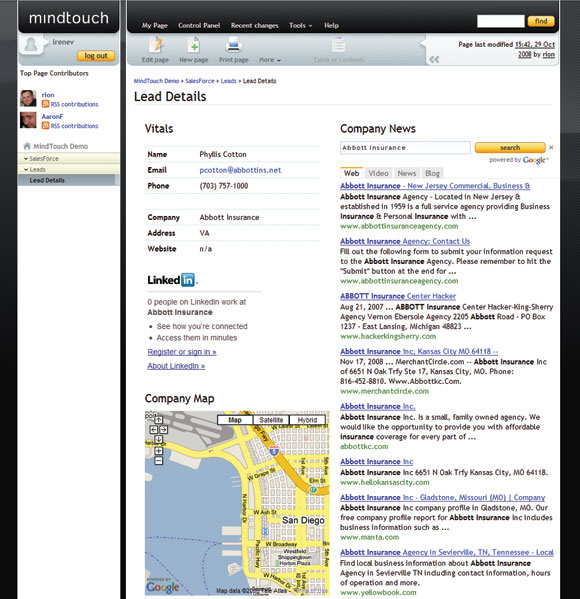Pan the company map left

coord(153,430)
